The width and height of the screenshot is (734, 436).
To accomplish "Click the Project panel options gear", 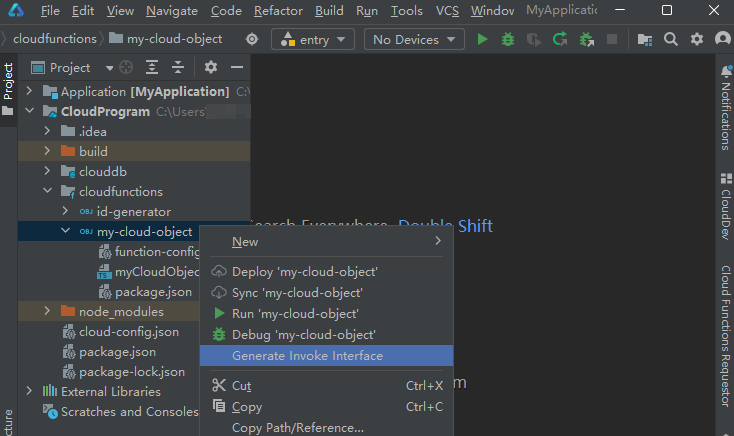I will pyautogui.click(x=211, y=68).
